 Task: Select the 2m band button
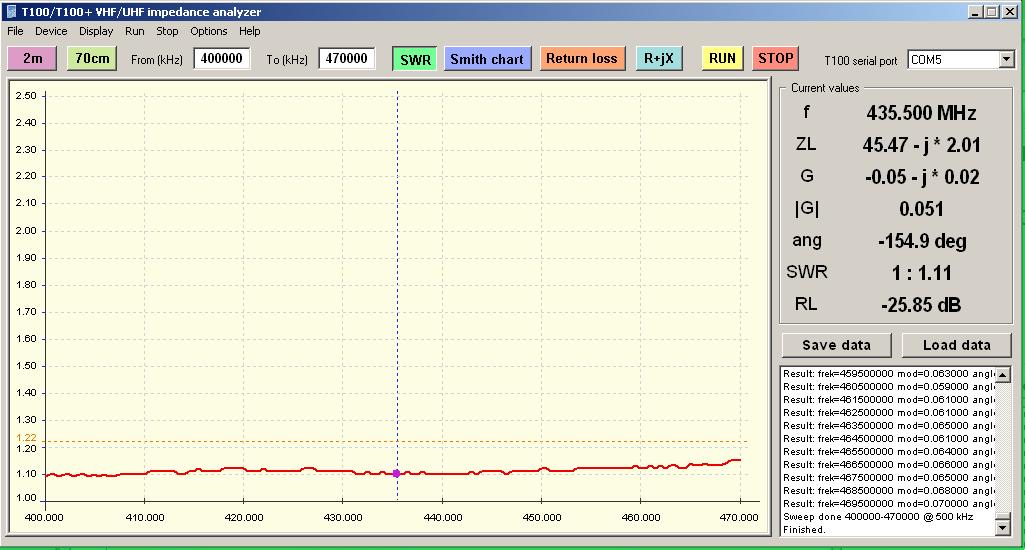pyautogui.click(x=32, y=59)
